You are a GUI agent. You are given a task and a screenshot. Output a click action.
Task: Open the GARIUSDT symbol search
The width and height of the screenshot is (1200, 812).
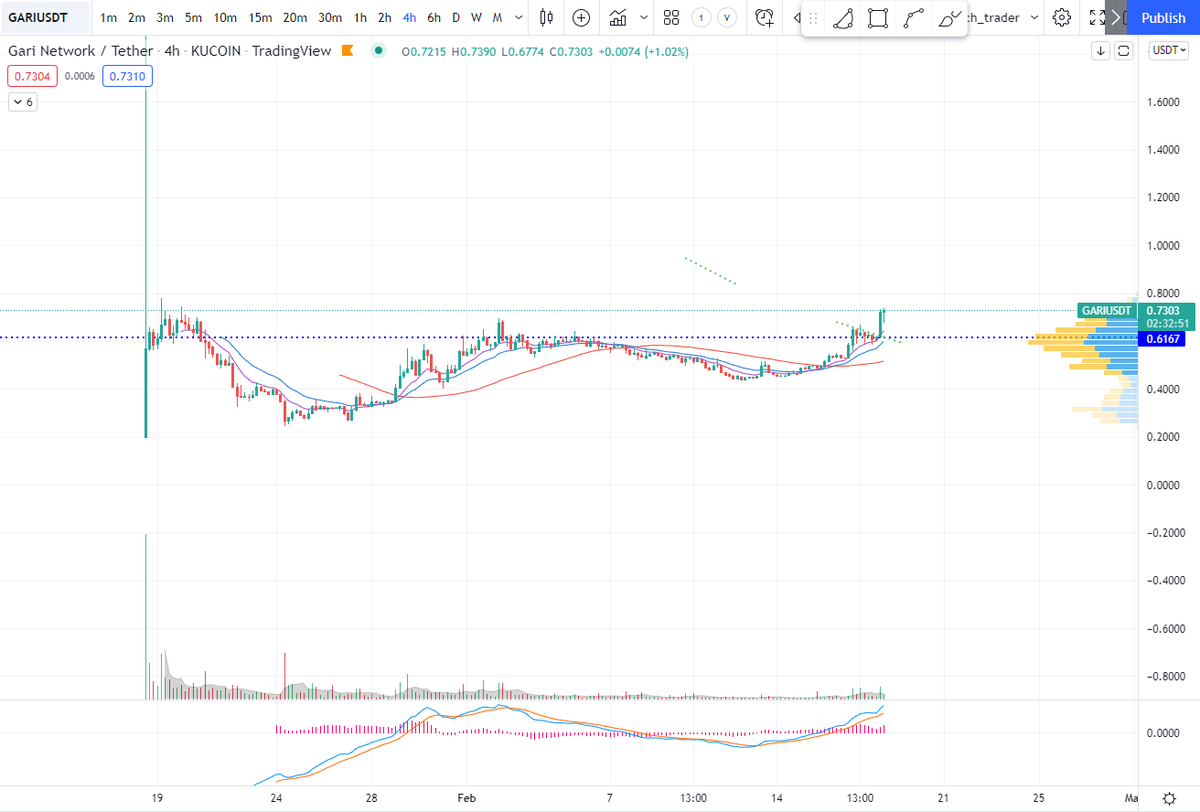(x=44, y=17)
